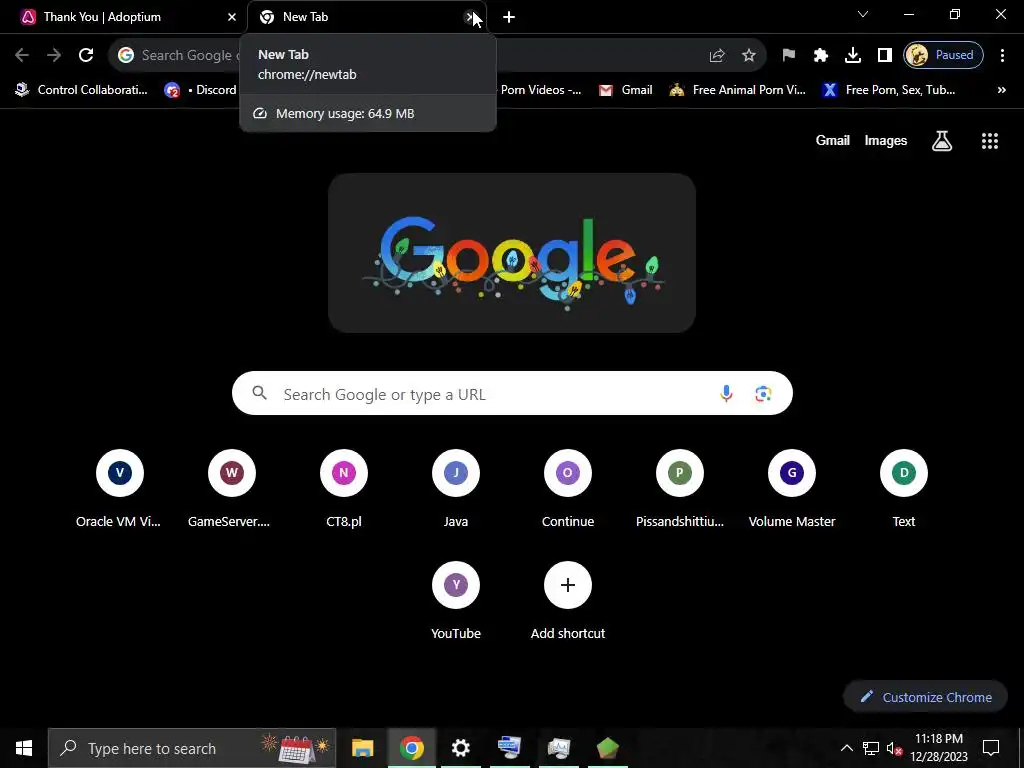
Task: Bookmark this tab with the star icon
Action: point(749,55)
